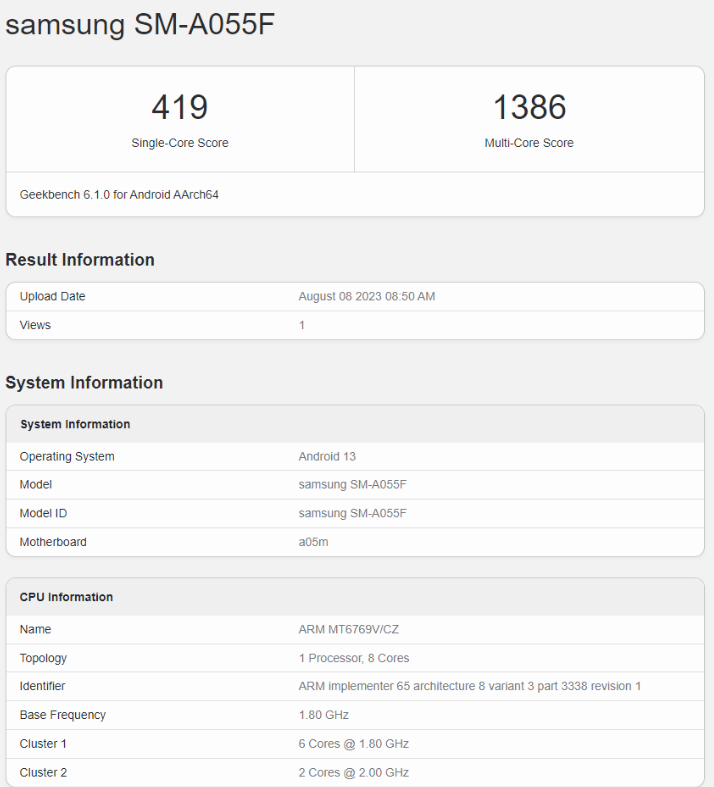Click Geekbench 6.1.0 for Android AArch64 text
The width and height of the screenshot is (714, 787).
pos(119,195)
